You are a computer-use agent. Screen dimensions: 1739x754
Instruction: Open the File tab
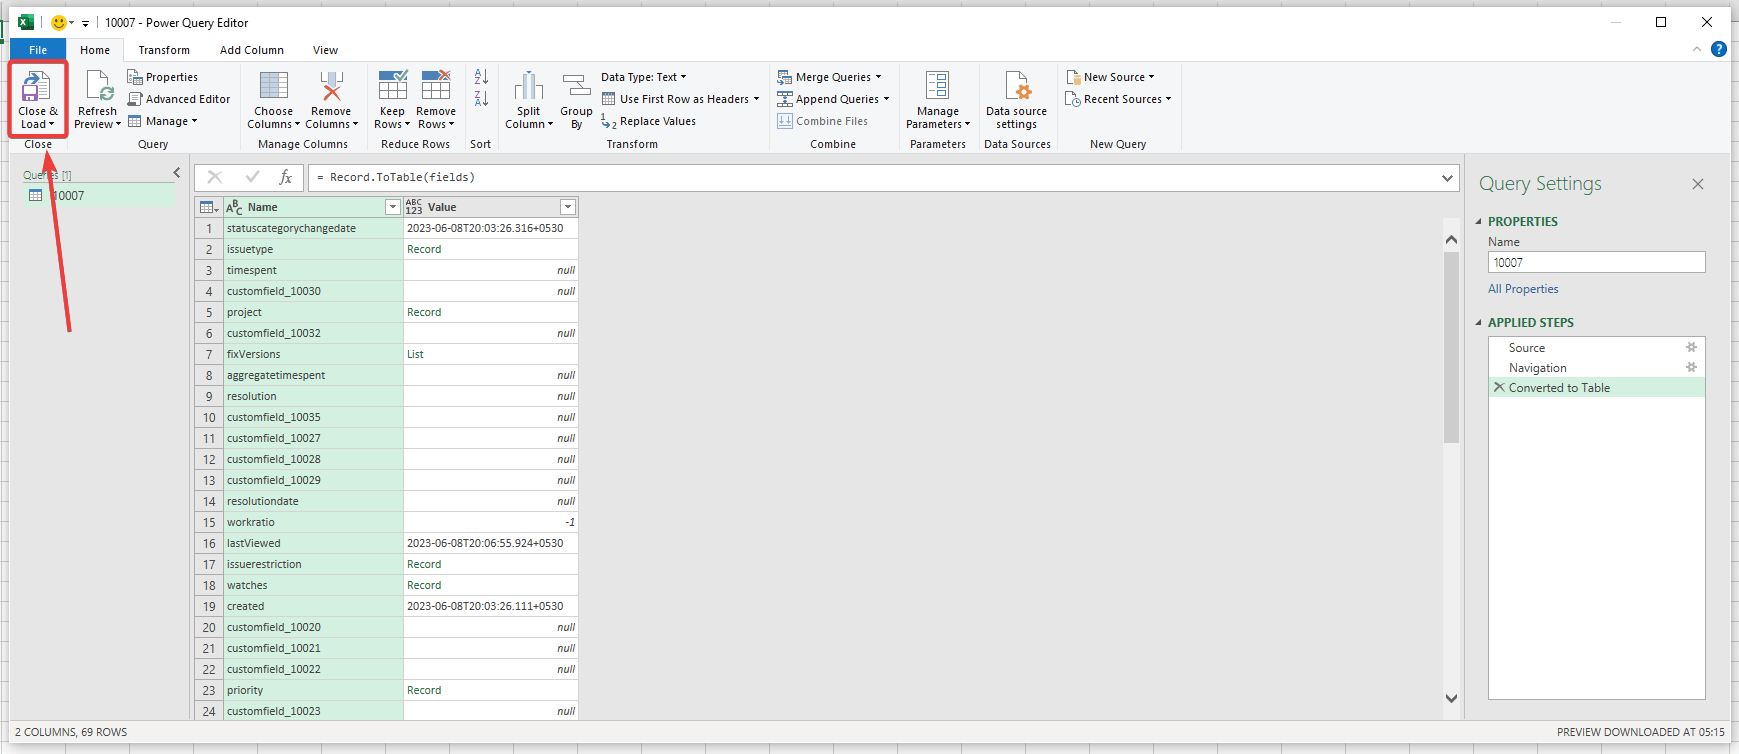pyautogui.click(x=38, y=50)
